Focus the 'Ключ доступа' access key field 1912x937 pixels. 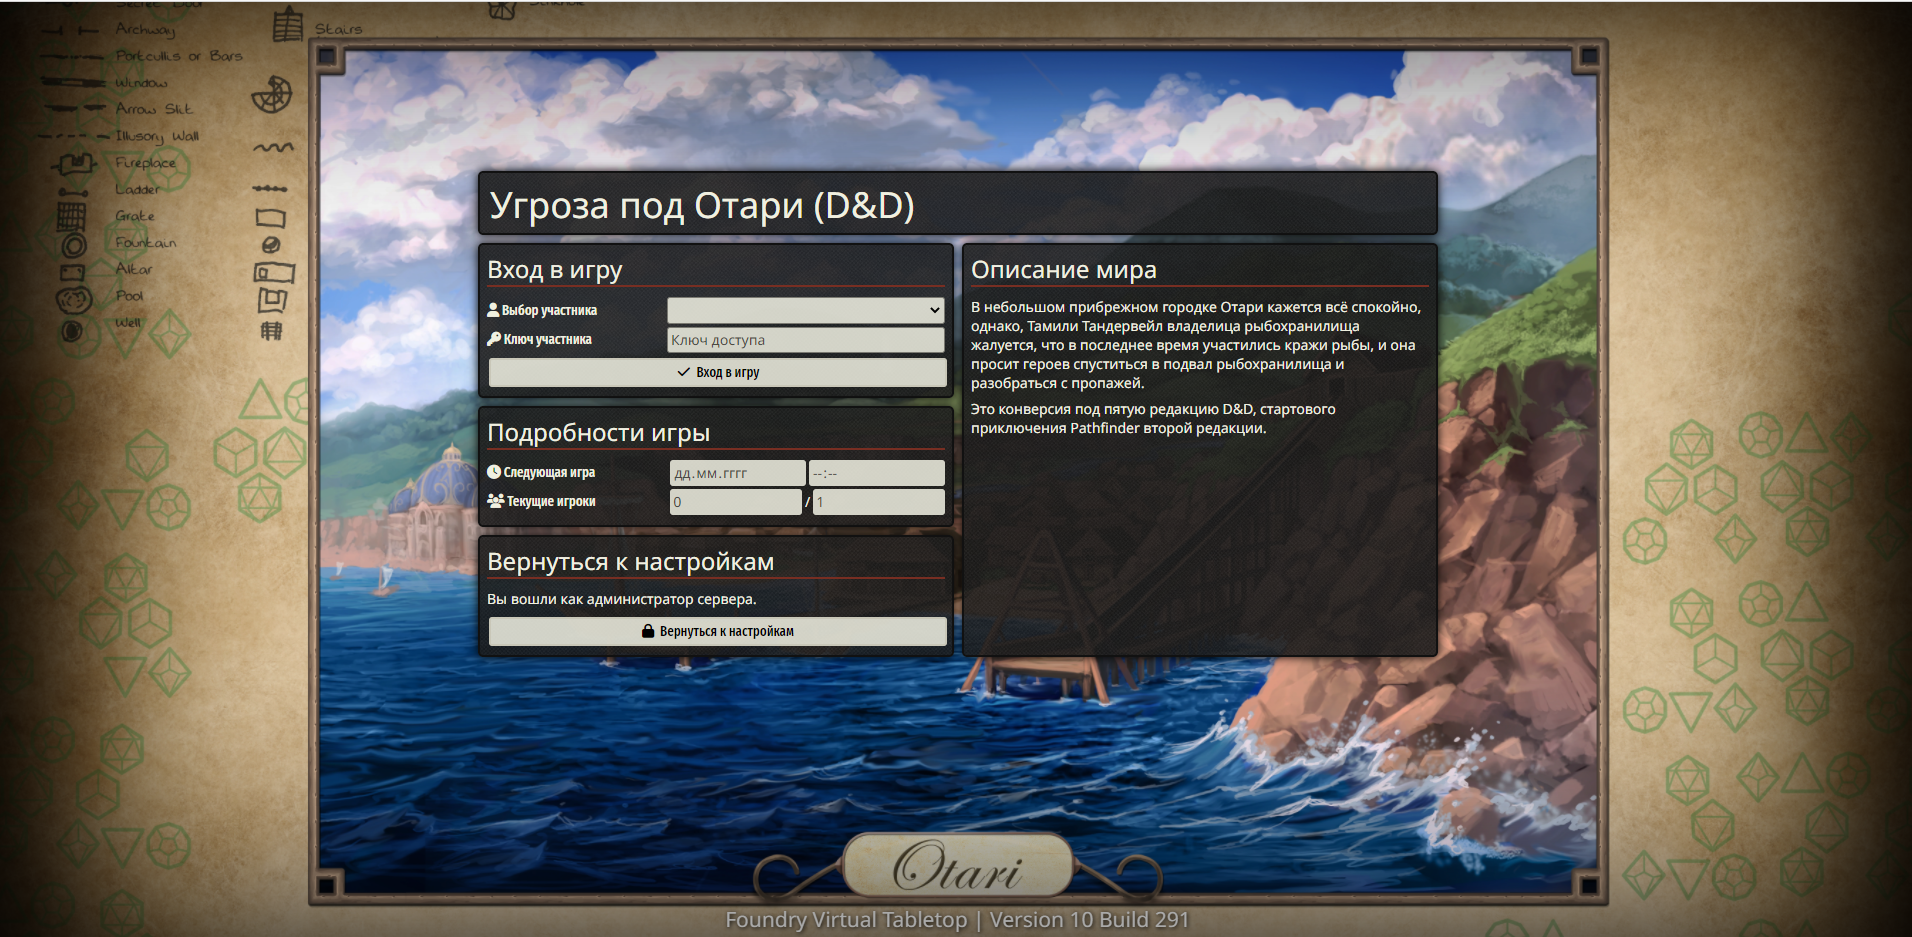[x=806, y=340]
